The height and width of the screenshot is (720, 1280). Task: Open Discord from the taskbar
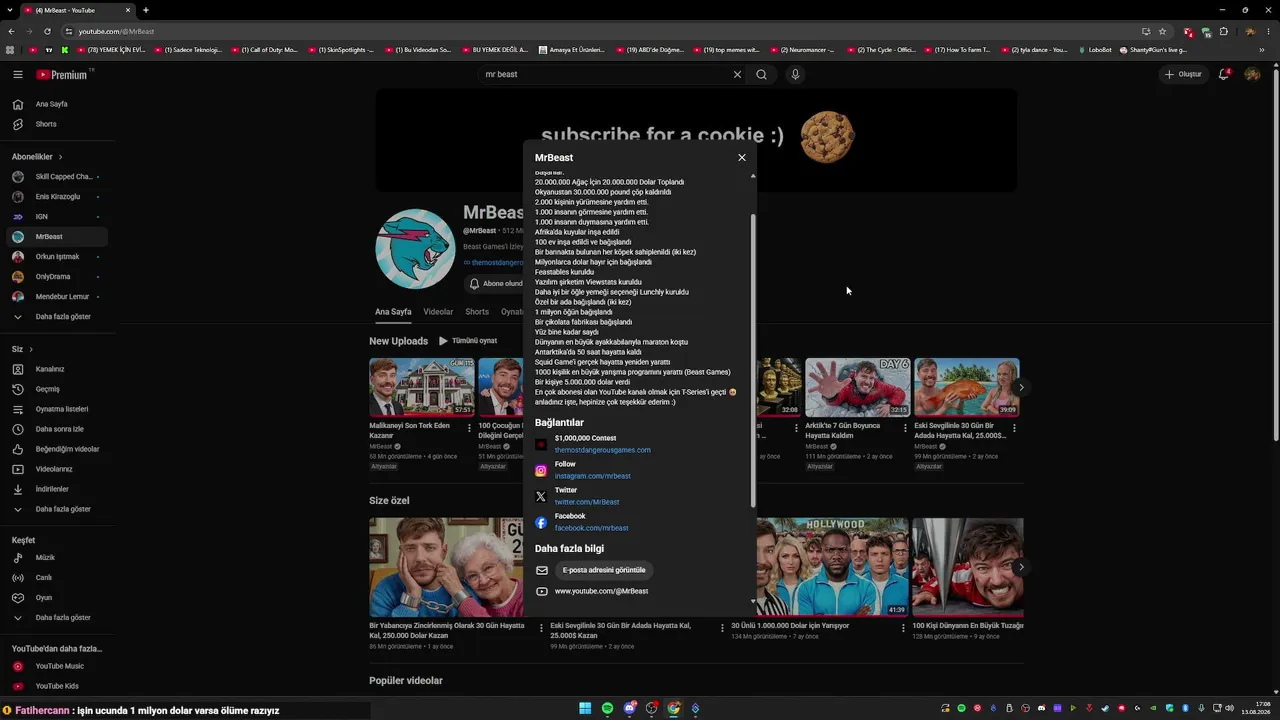click(630, 708)
